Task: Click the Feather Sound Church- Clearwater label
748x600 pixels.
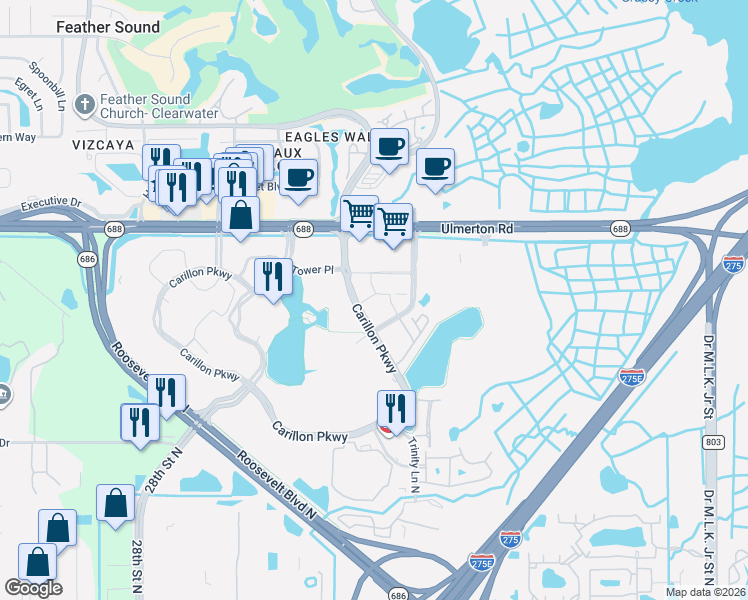Action: pos(159,106)
